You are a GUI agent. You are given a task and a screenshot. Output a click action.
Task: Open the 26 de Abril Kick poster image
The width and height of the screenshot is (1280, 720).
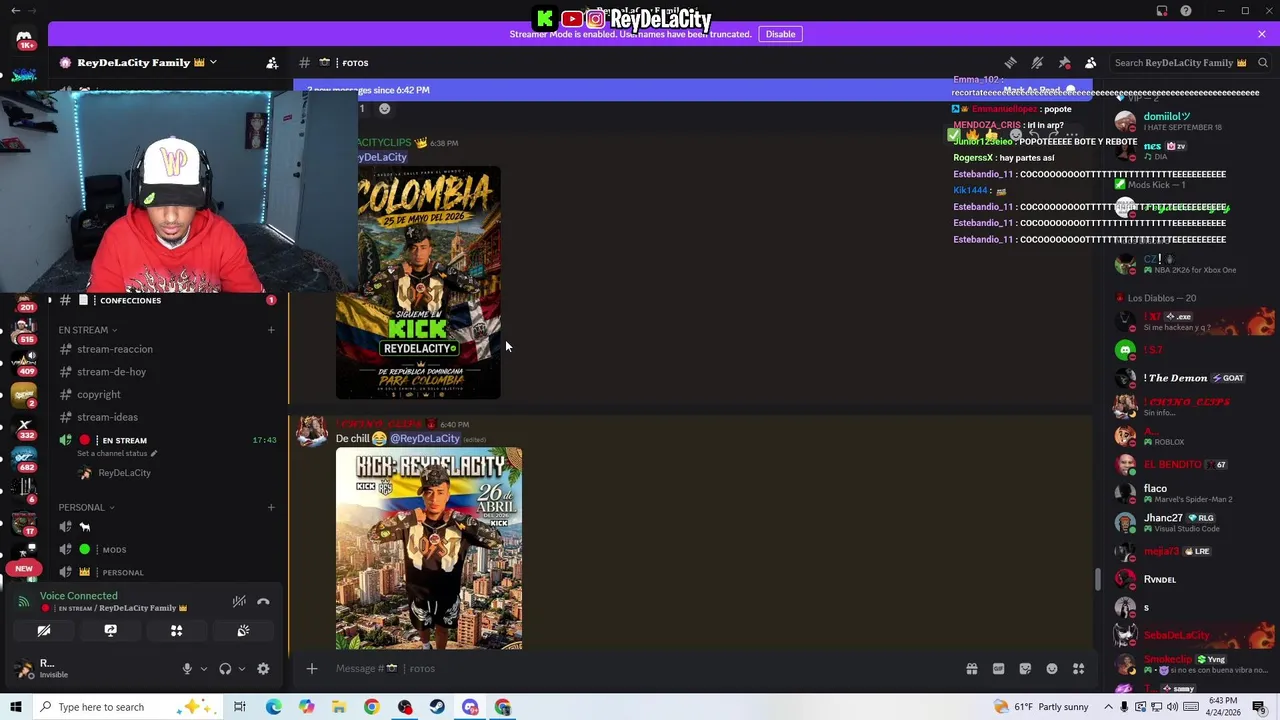[x=429, y=548]
